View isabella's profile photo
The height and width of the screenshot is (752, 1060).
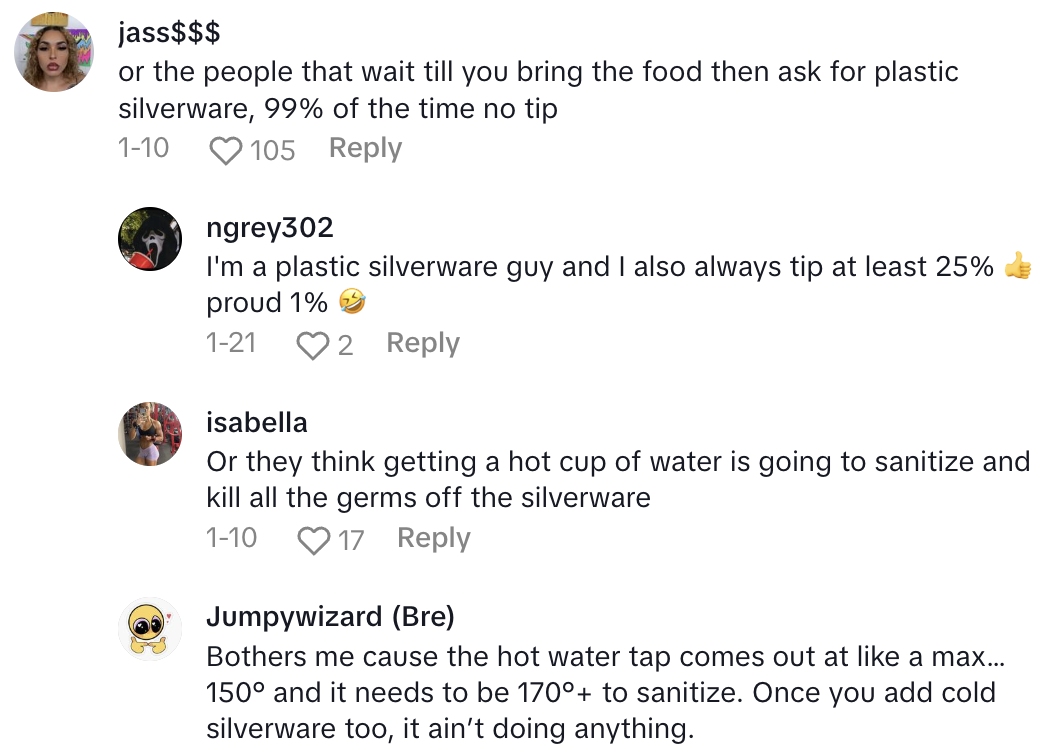click(x=151, y=434)
